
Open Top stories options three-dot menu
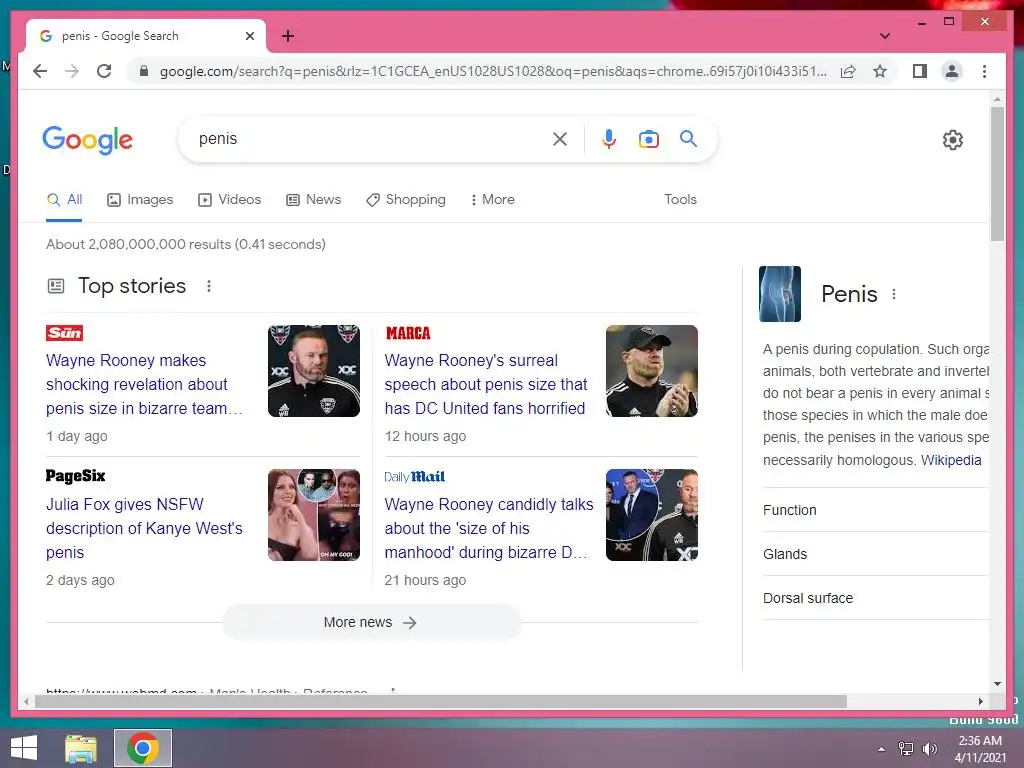pyautogui.click(x=208, y=286)
